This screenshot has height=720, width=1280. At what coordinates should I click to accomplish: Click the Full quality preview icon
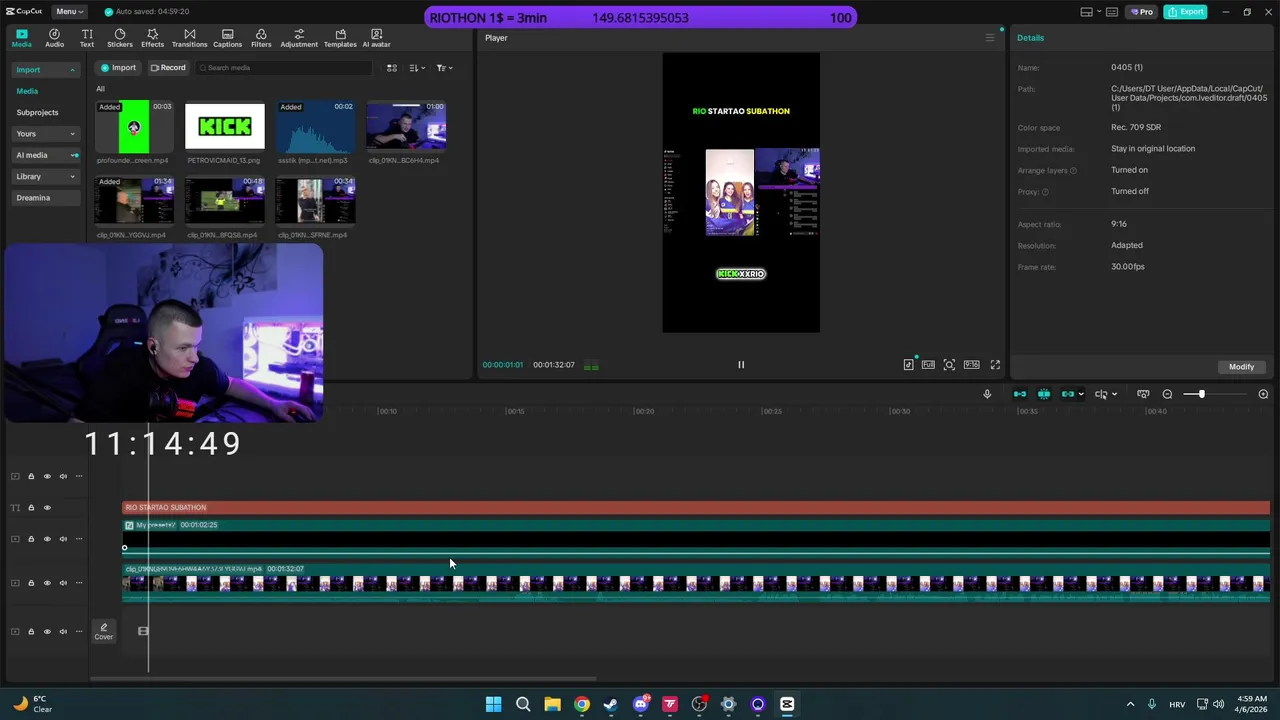tap(929, 365)
